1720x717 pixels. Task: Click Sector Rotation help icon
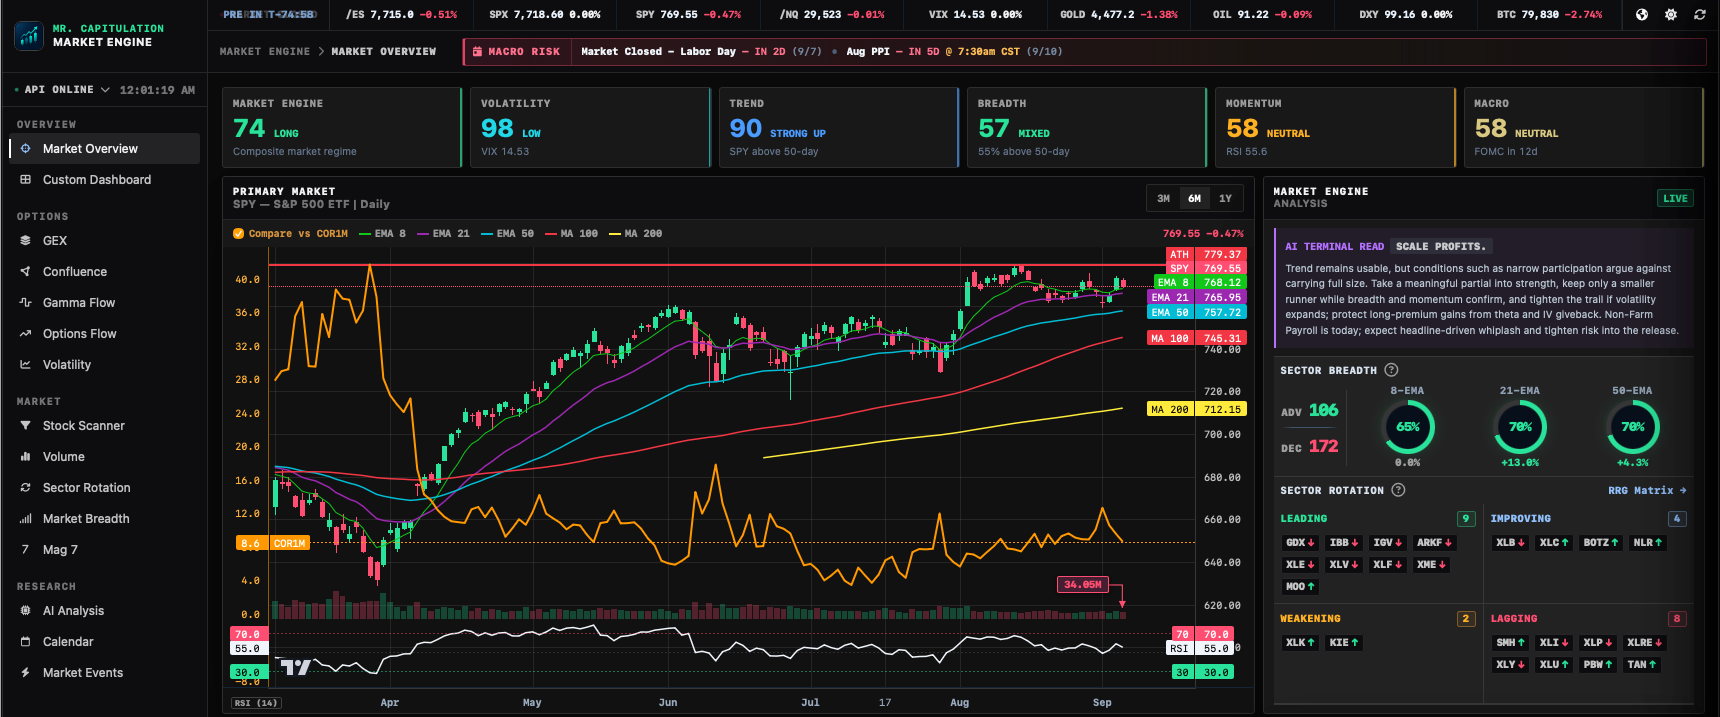click(x=1398, y=490)
